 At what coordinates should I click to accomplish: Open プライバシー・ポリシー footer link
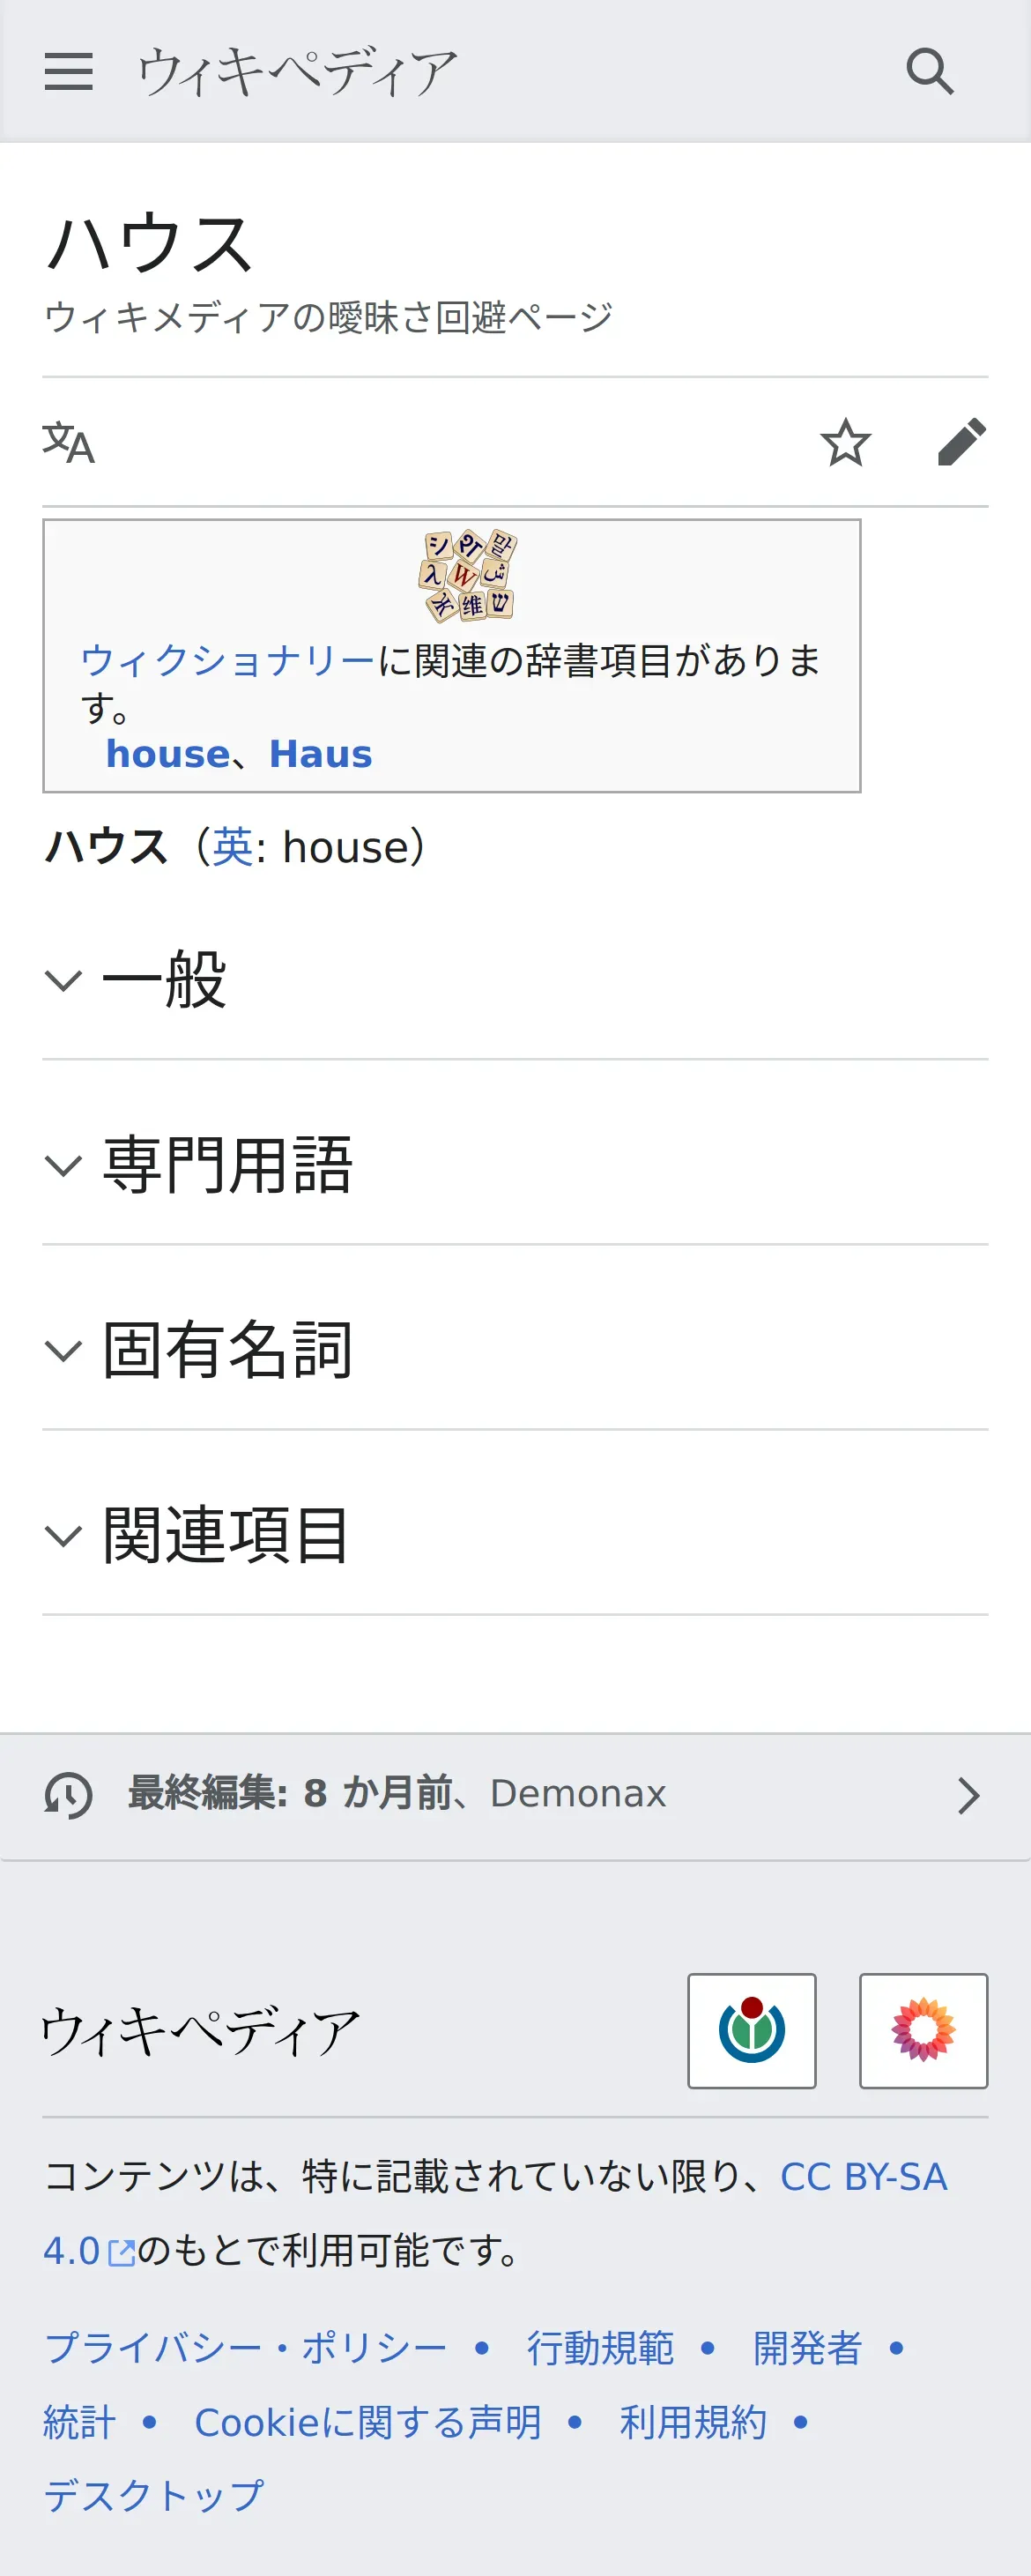246,2348
